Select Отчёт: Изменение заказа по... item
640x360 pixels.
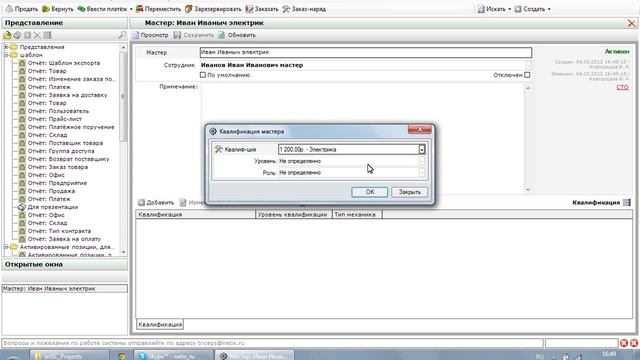click(72, 79)
